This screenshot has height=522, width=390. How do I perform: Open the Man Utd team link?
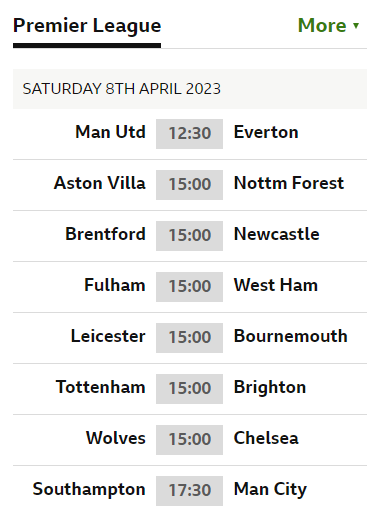[x=110, y=132]
